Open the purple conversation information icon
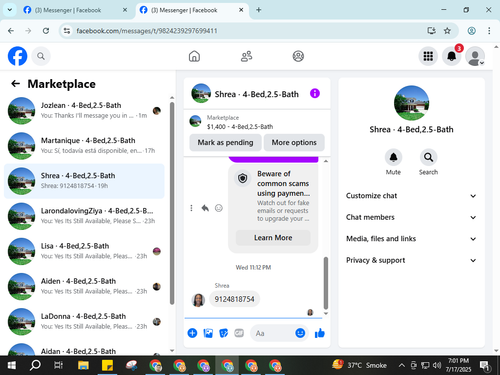Image resolution: width=500 pixels, height=375 pixels. point(315,93)
